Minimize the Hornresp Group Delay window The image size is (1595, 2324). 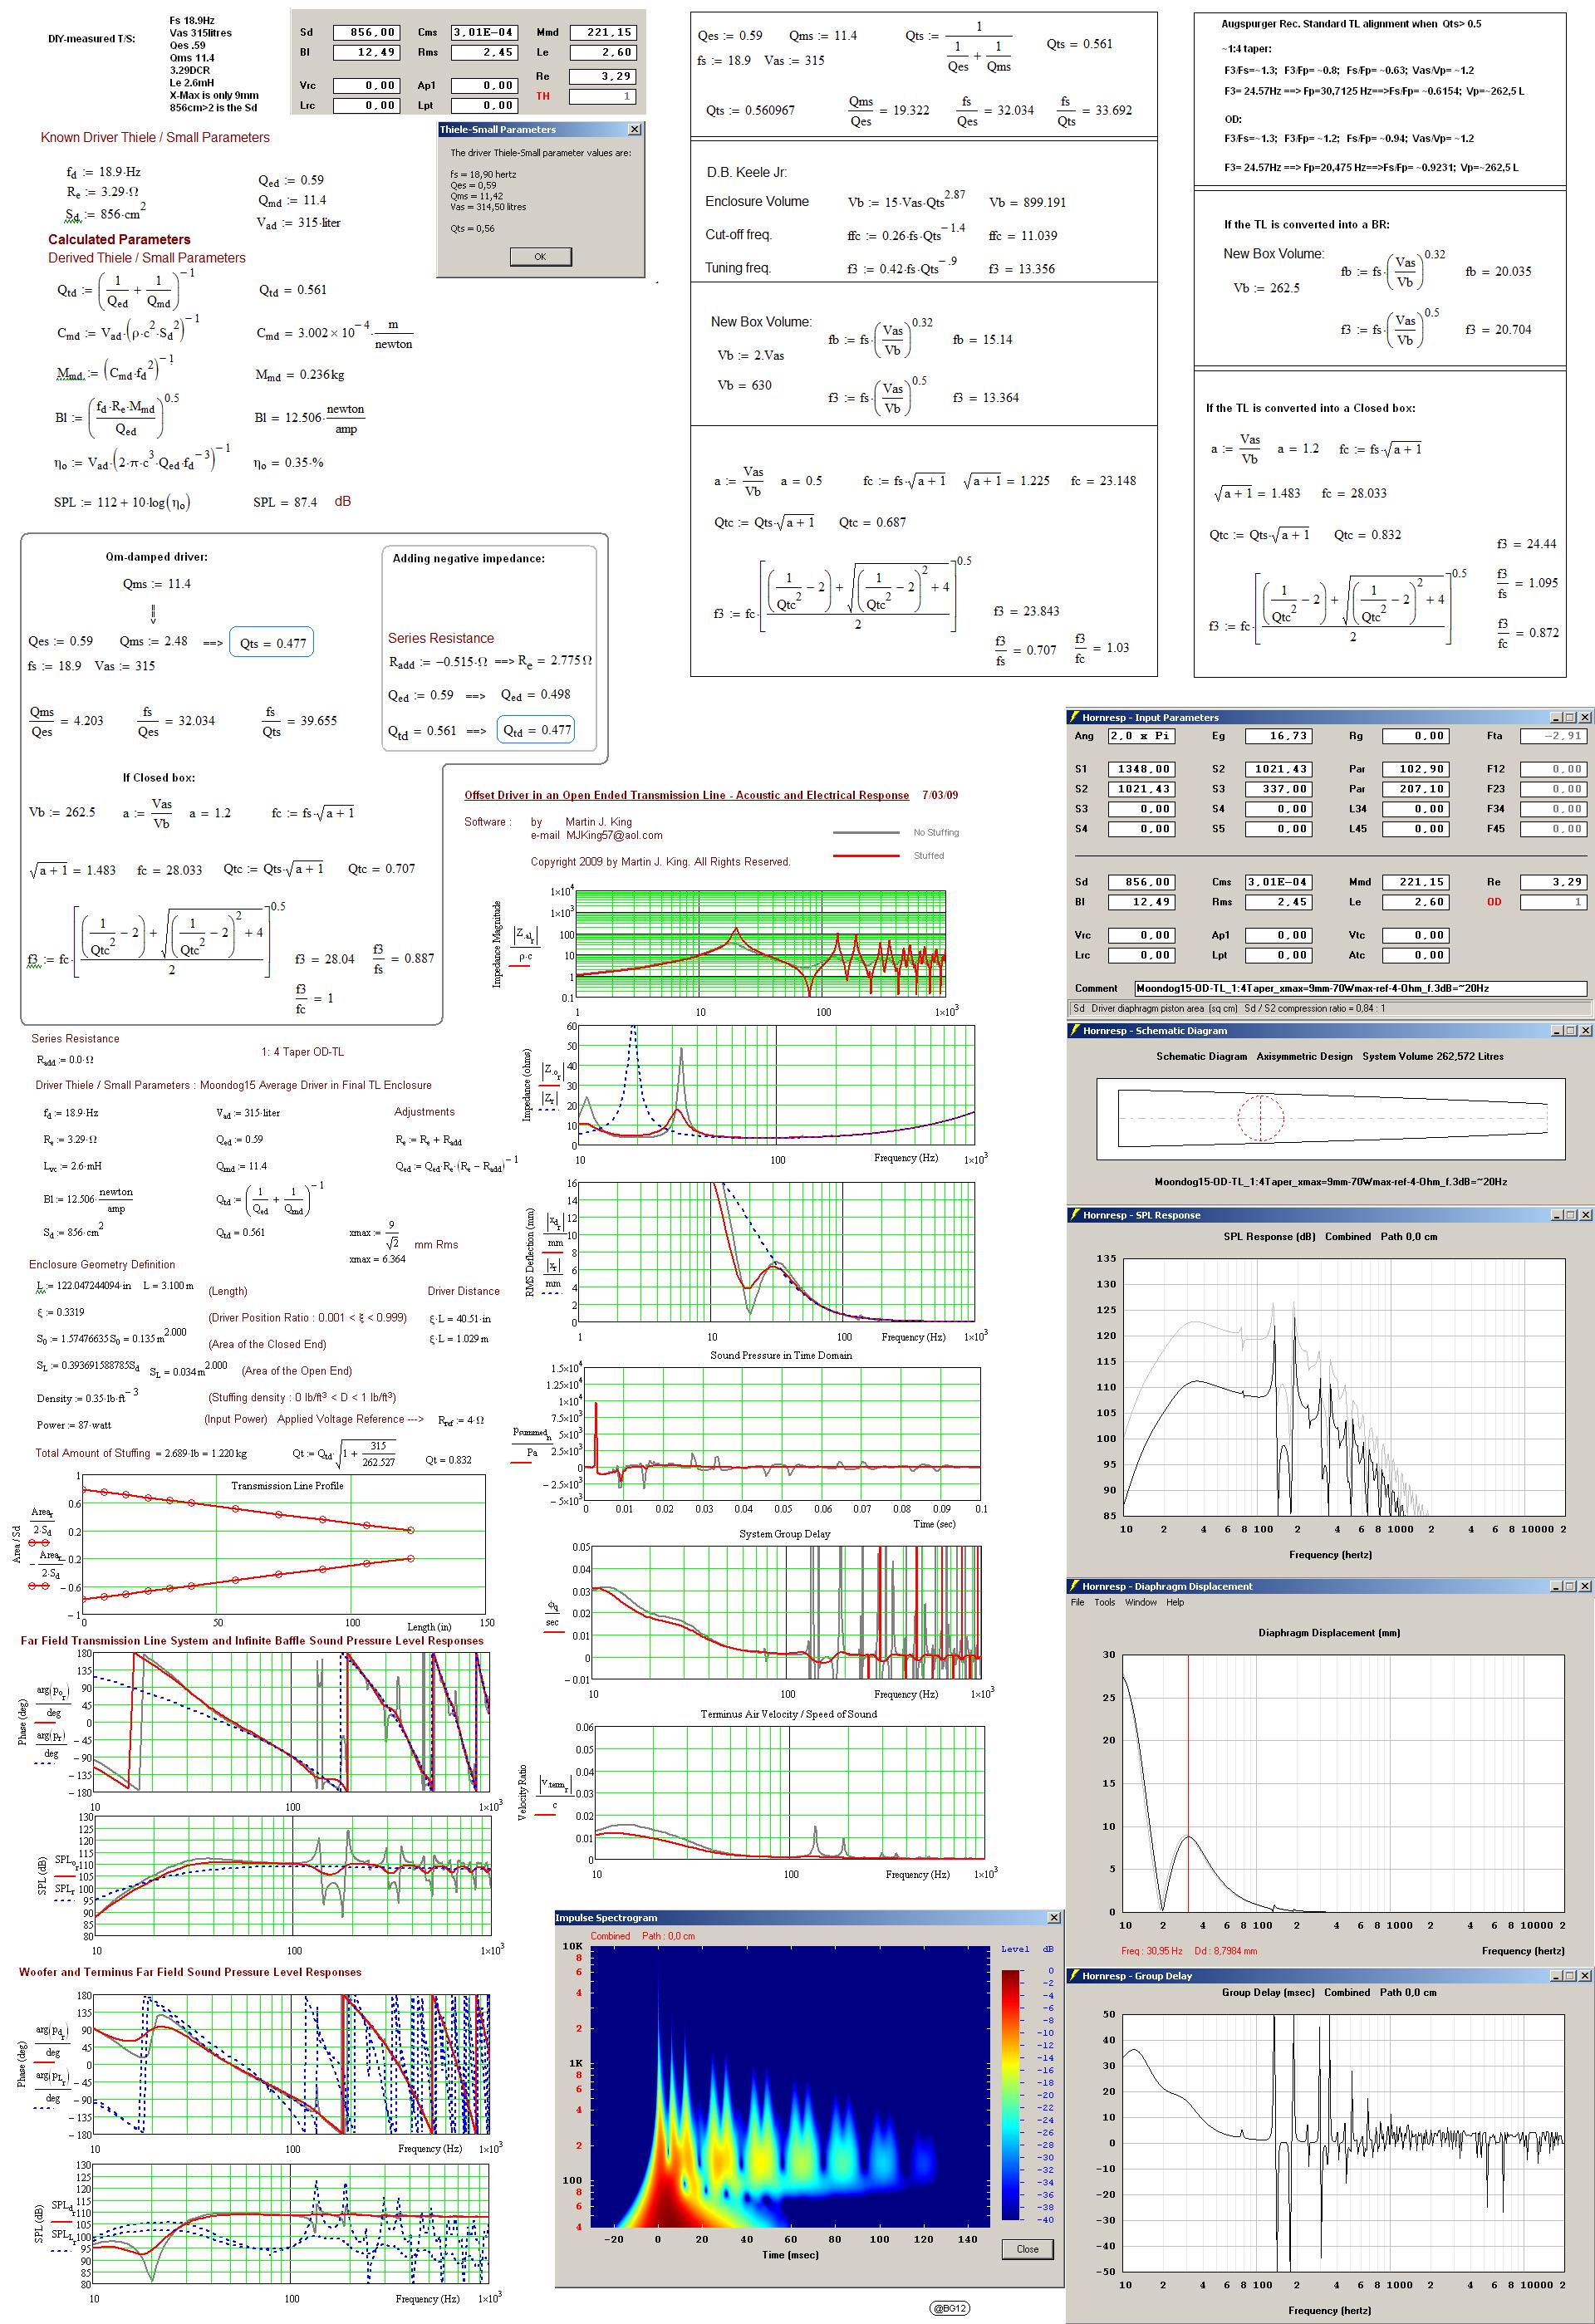1556,1976
